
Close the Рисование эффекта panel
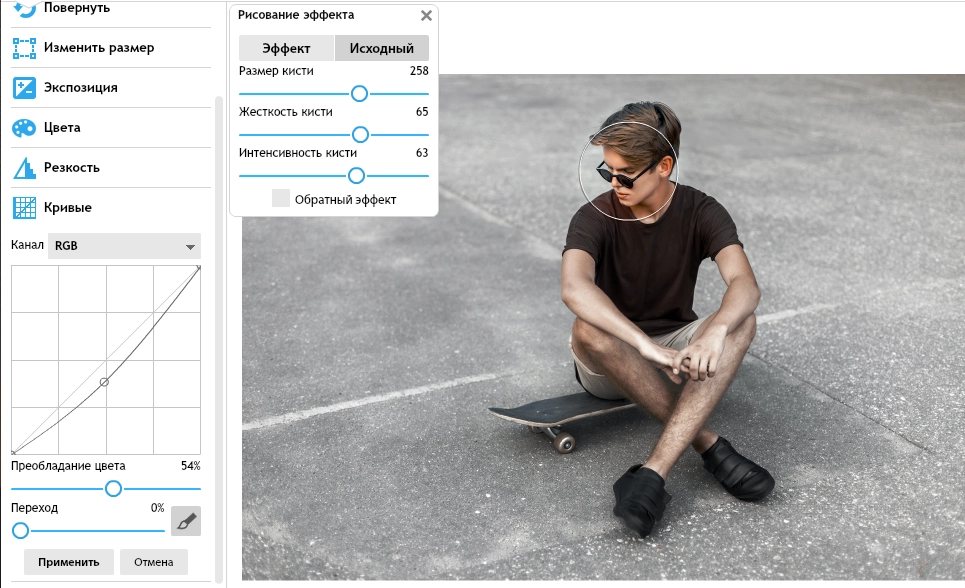click(427, 16)
